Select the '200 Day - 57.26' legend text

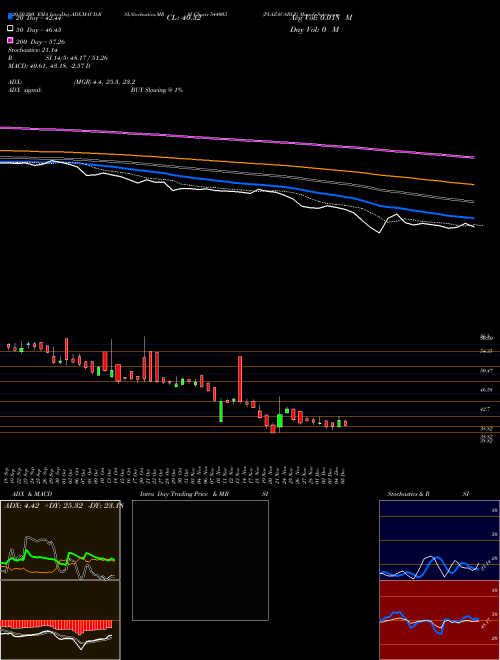(x=40, y=42)
